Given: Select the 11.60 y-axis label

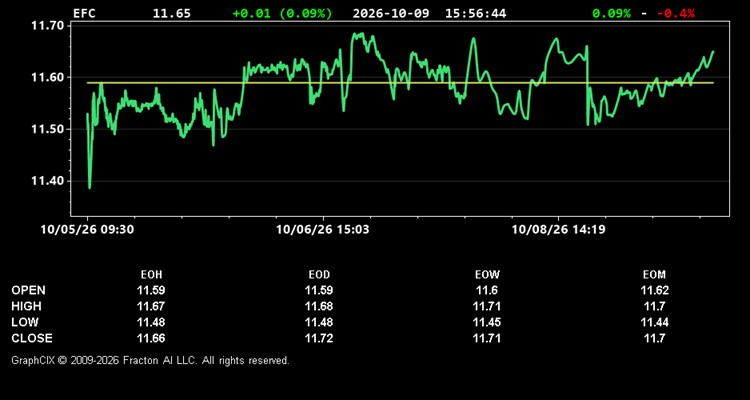Looking at the screenshot, I should pyautogui.click(x=48, y=77).
